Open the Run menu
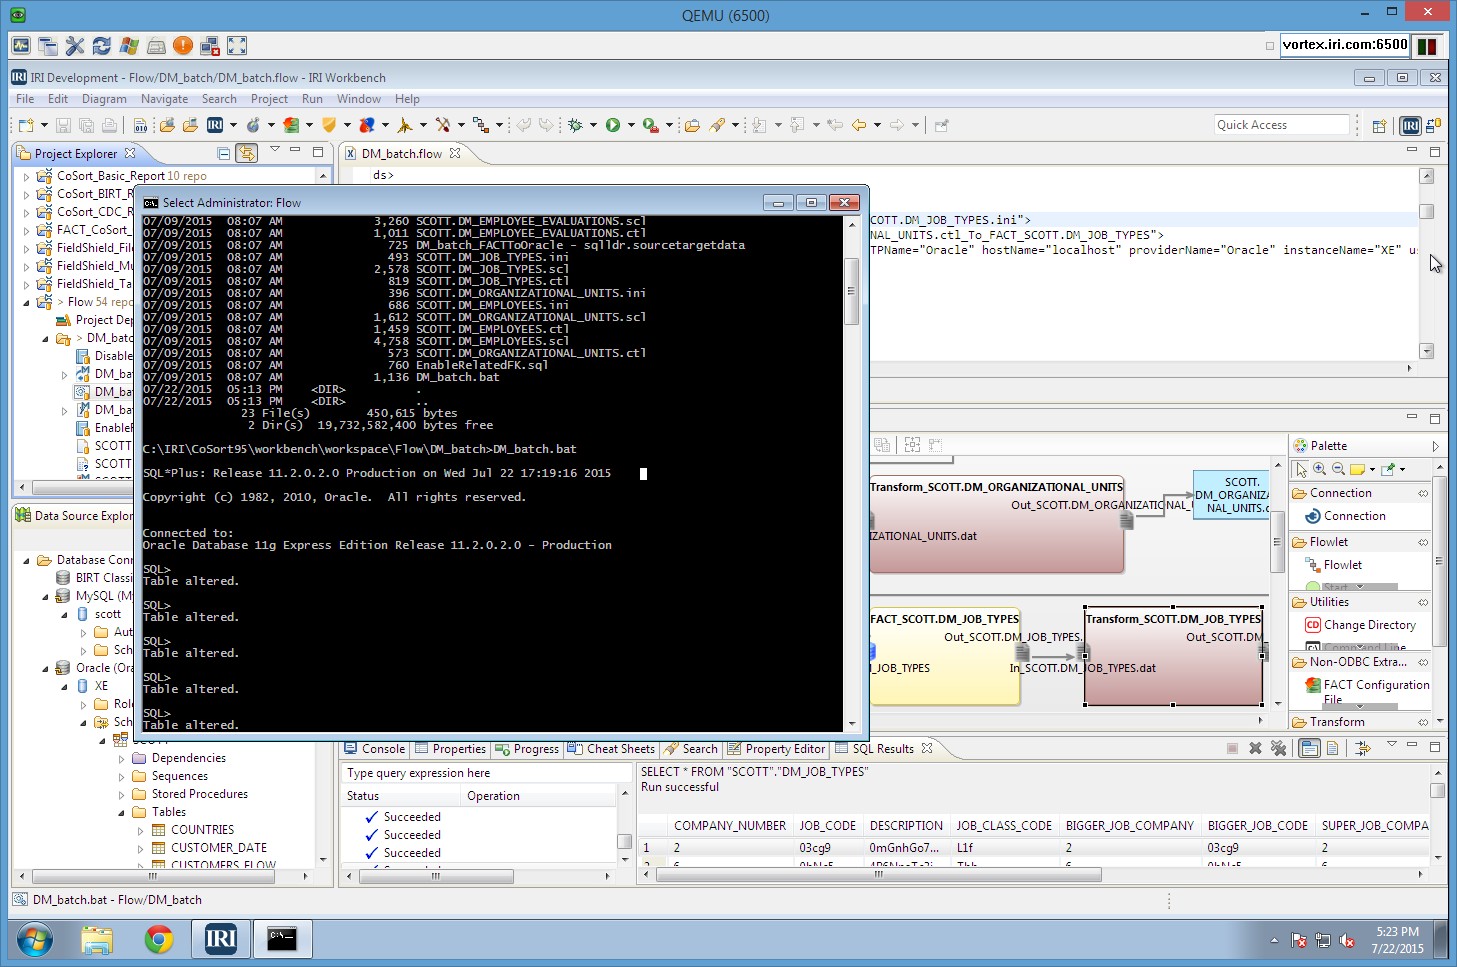Screen dimensions: 1457x967 click(x=312, y=99)
